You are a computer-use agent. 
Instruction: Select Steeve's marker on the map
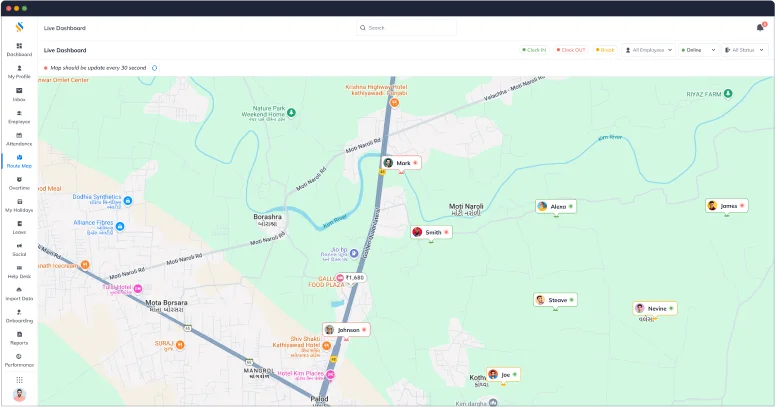click(556, 300)
